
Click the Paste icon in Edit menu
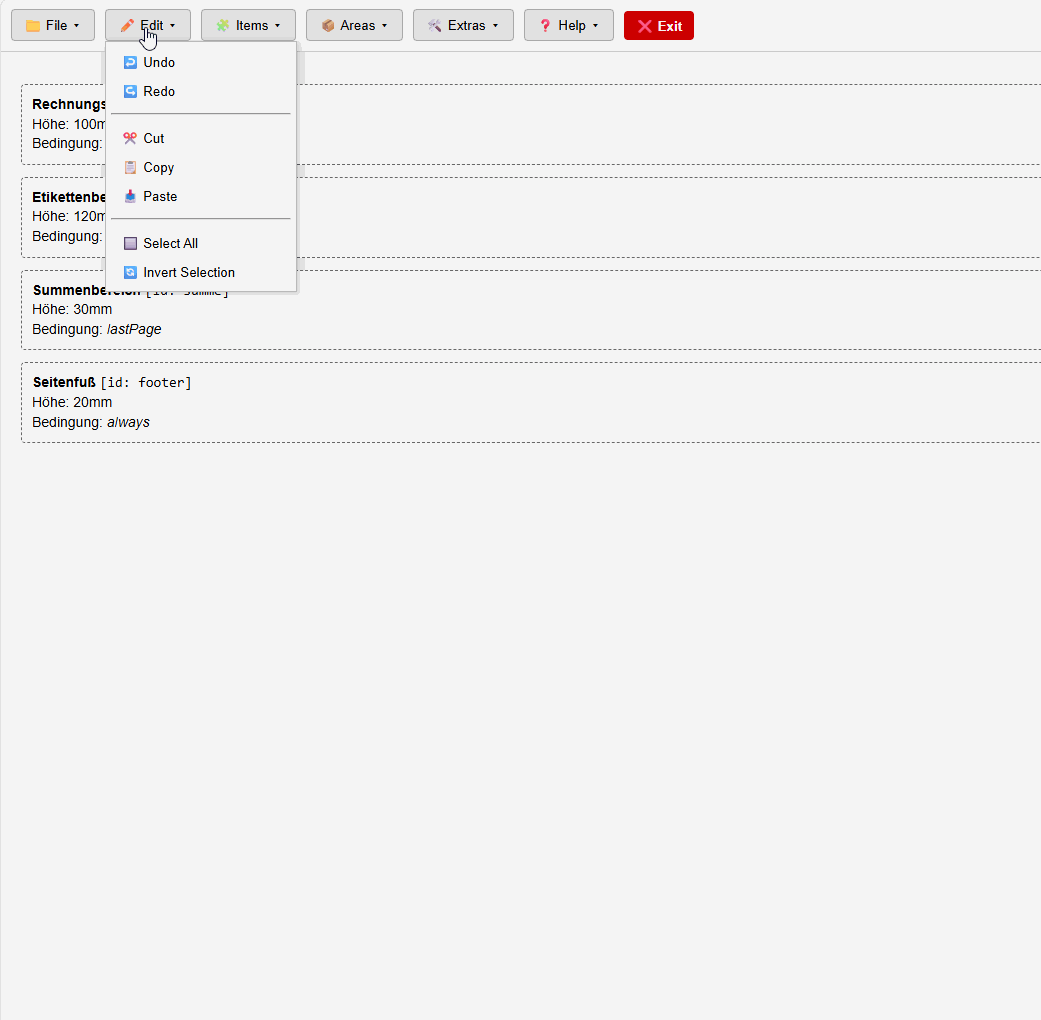tap(130, 197)
